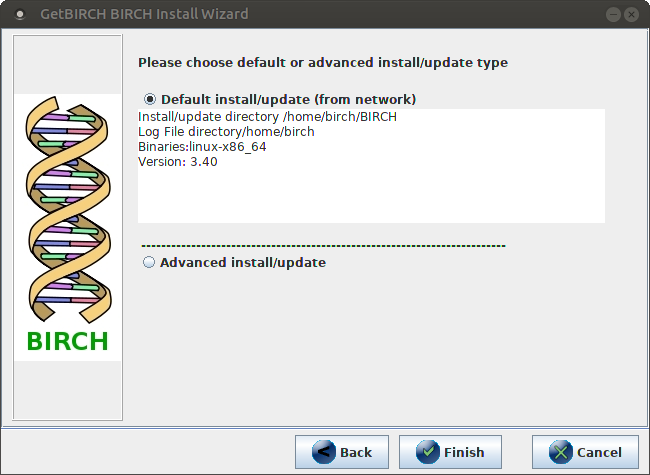Minimize the GetBIRCH Install Wizard window
Screen dimensions: 650x475
[x=613, y=15]
